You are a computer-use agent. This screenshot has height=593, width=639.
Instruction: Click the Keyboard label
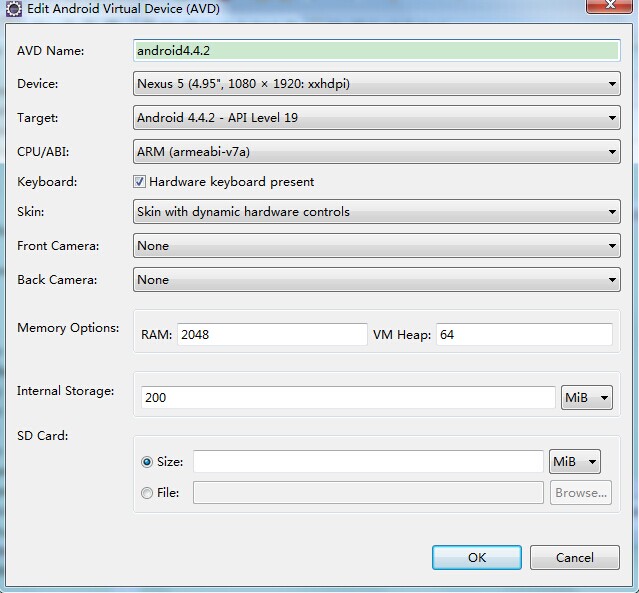47,182
